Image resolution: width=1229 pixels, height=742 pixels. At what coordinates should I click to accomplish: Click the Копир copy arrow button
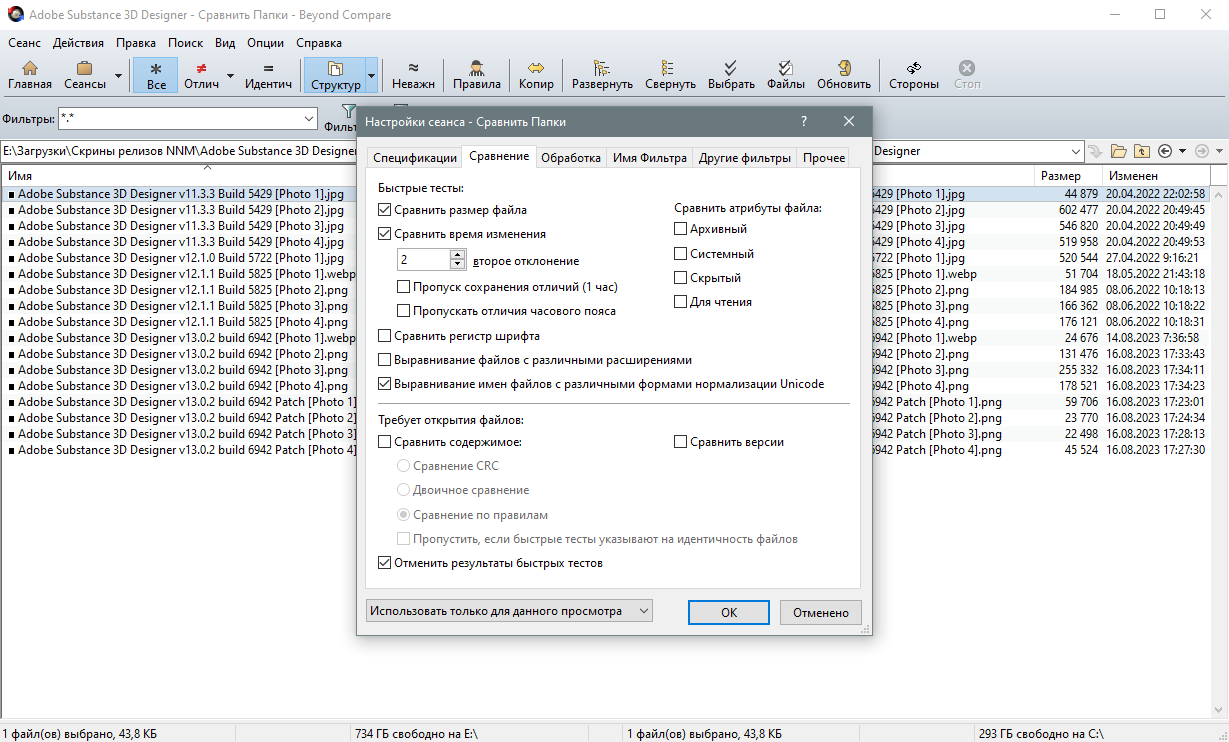(x=535, y=75)
